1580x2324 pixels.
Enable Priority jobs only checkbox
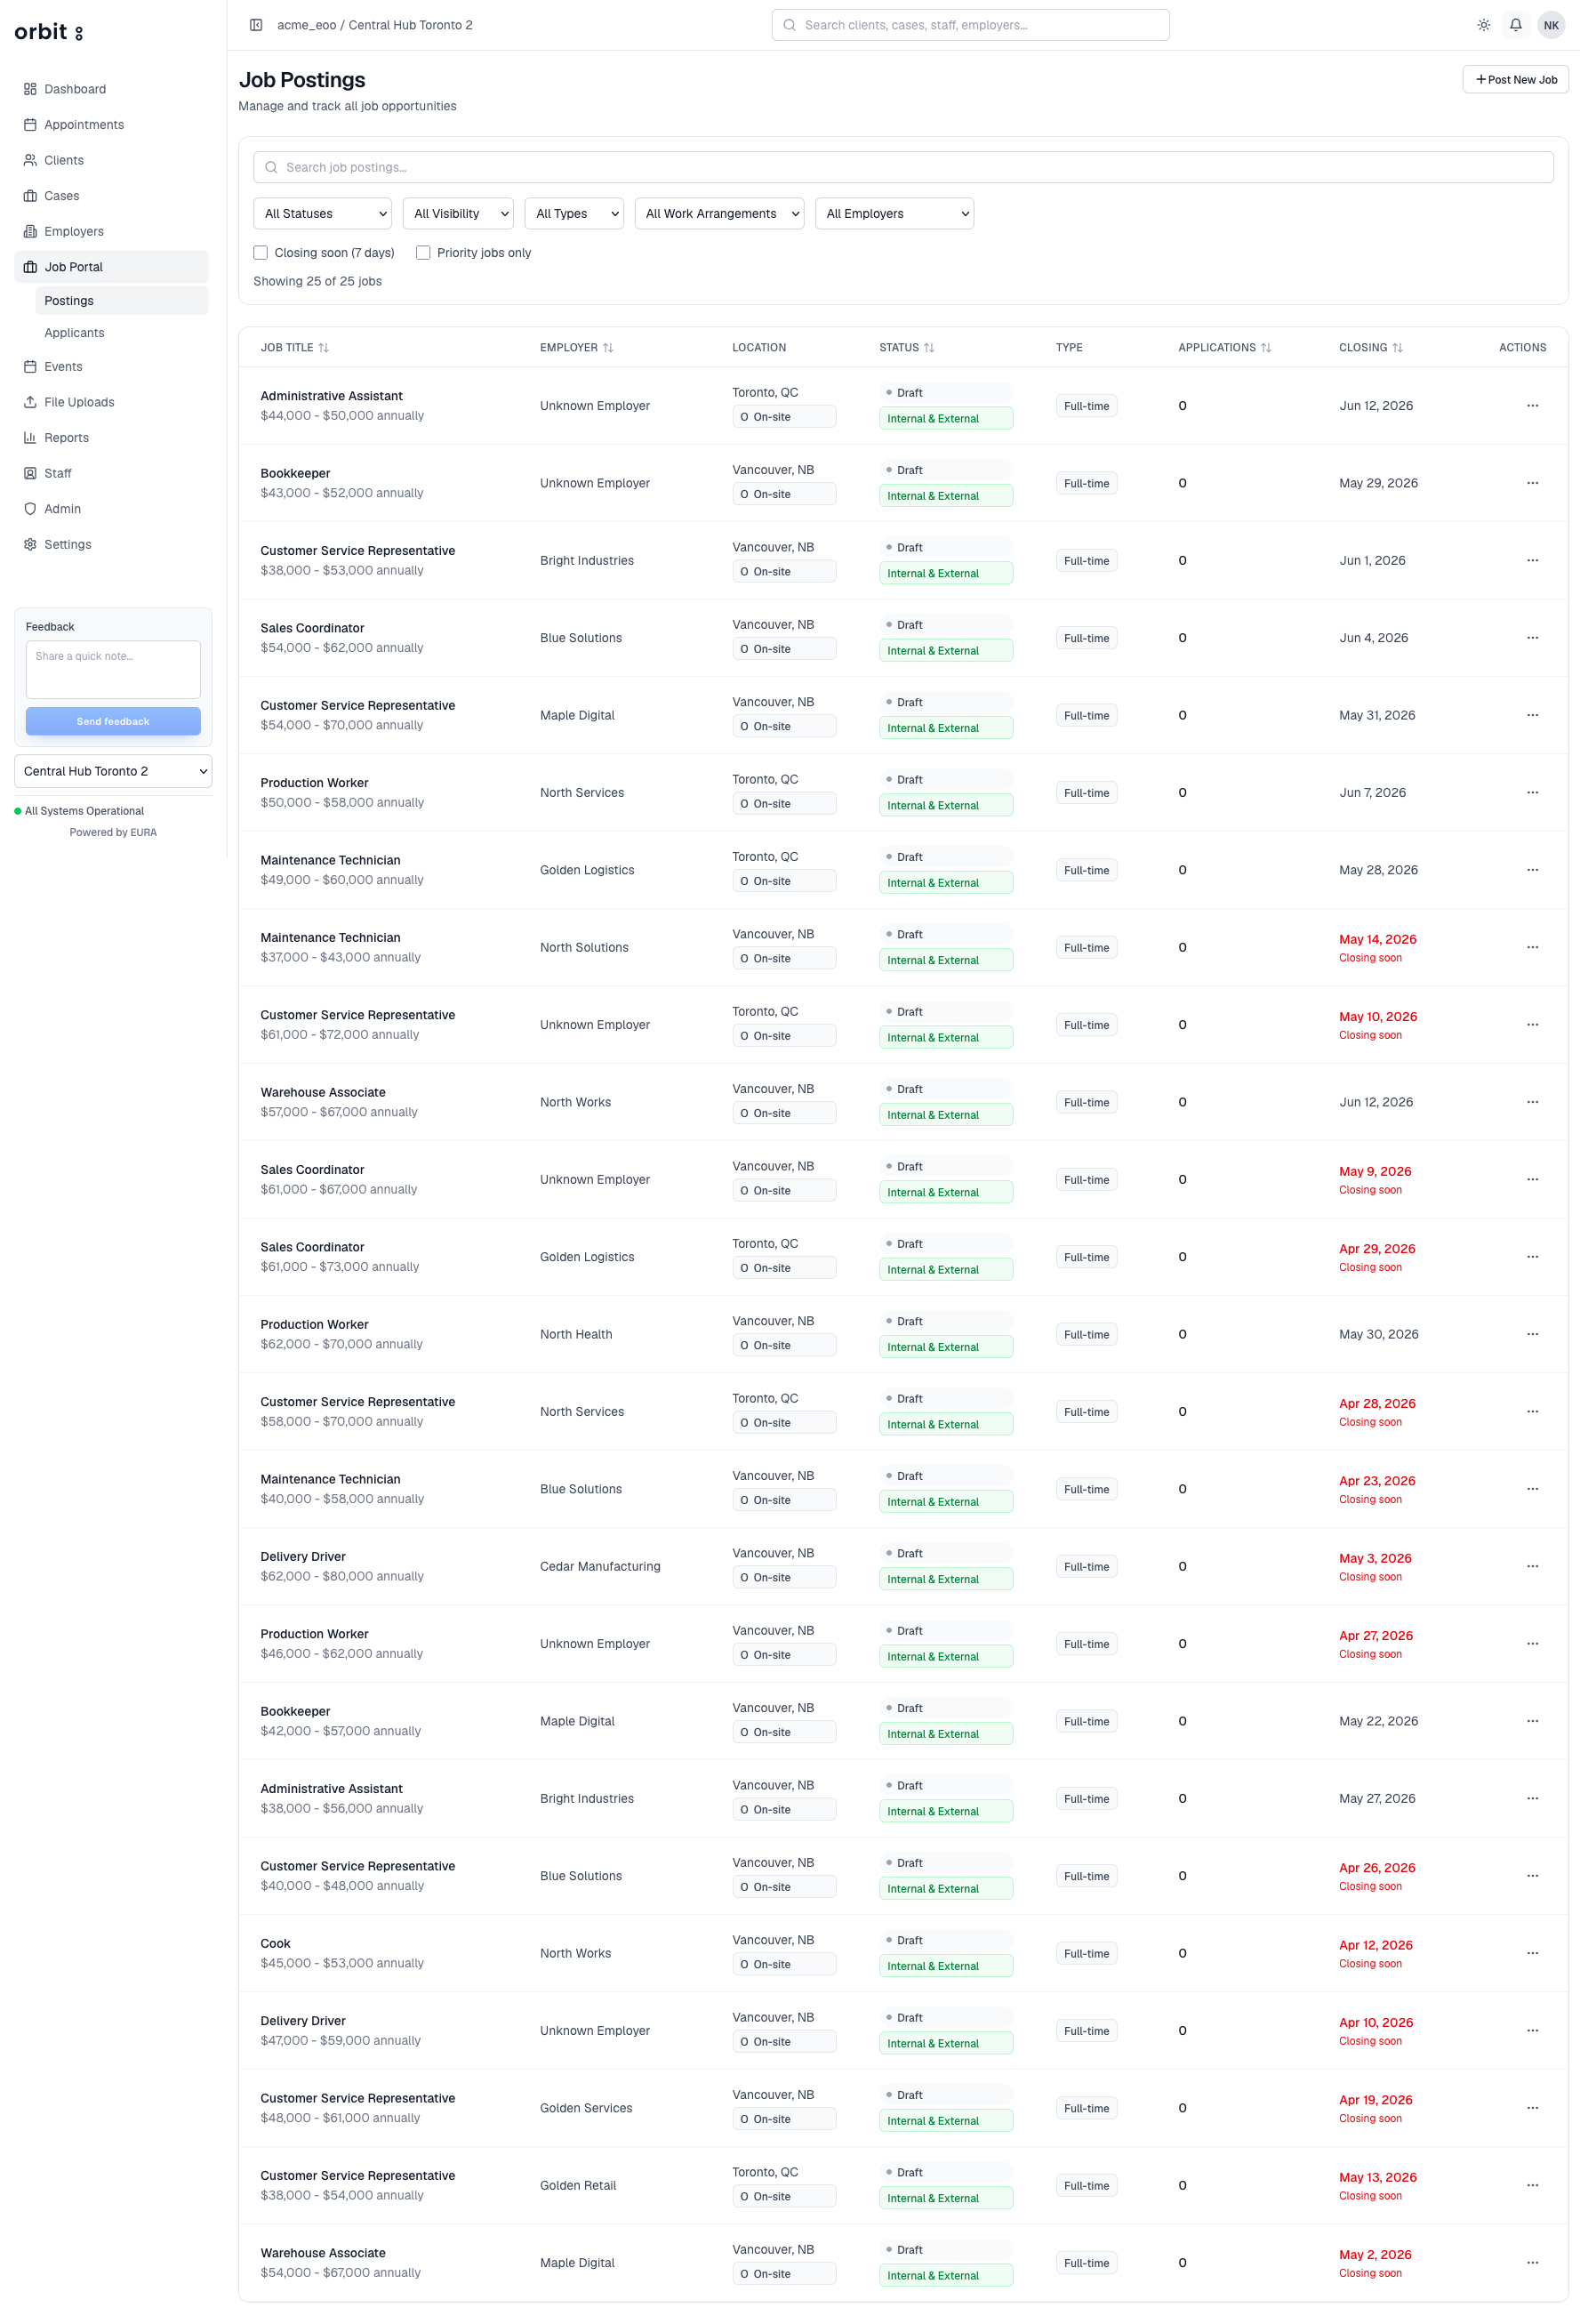click(x=423, y=253)
